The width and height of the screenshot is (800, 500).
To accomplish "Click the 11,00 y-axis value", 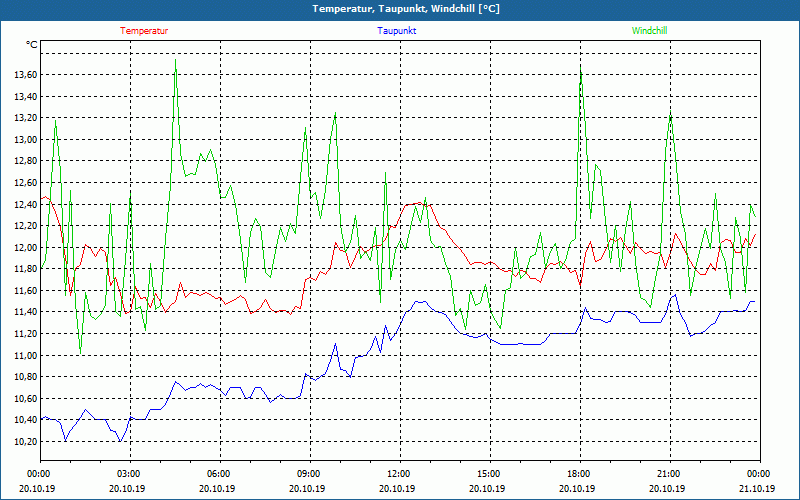I will 26,356.
